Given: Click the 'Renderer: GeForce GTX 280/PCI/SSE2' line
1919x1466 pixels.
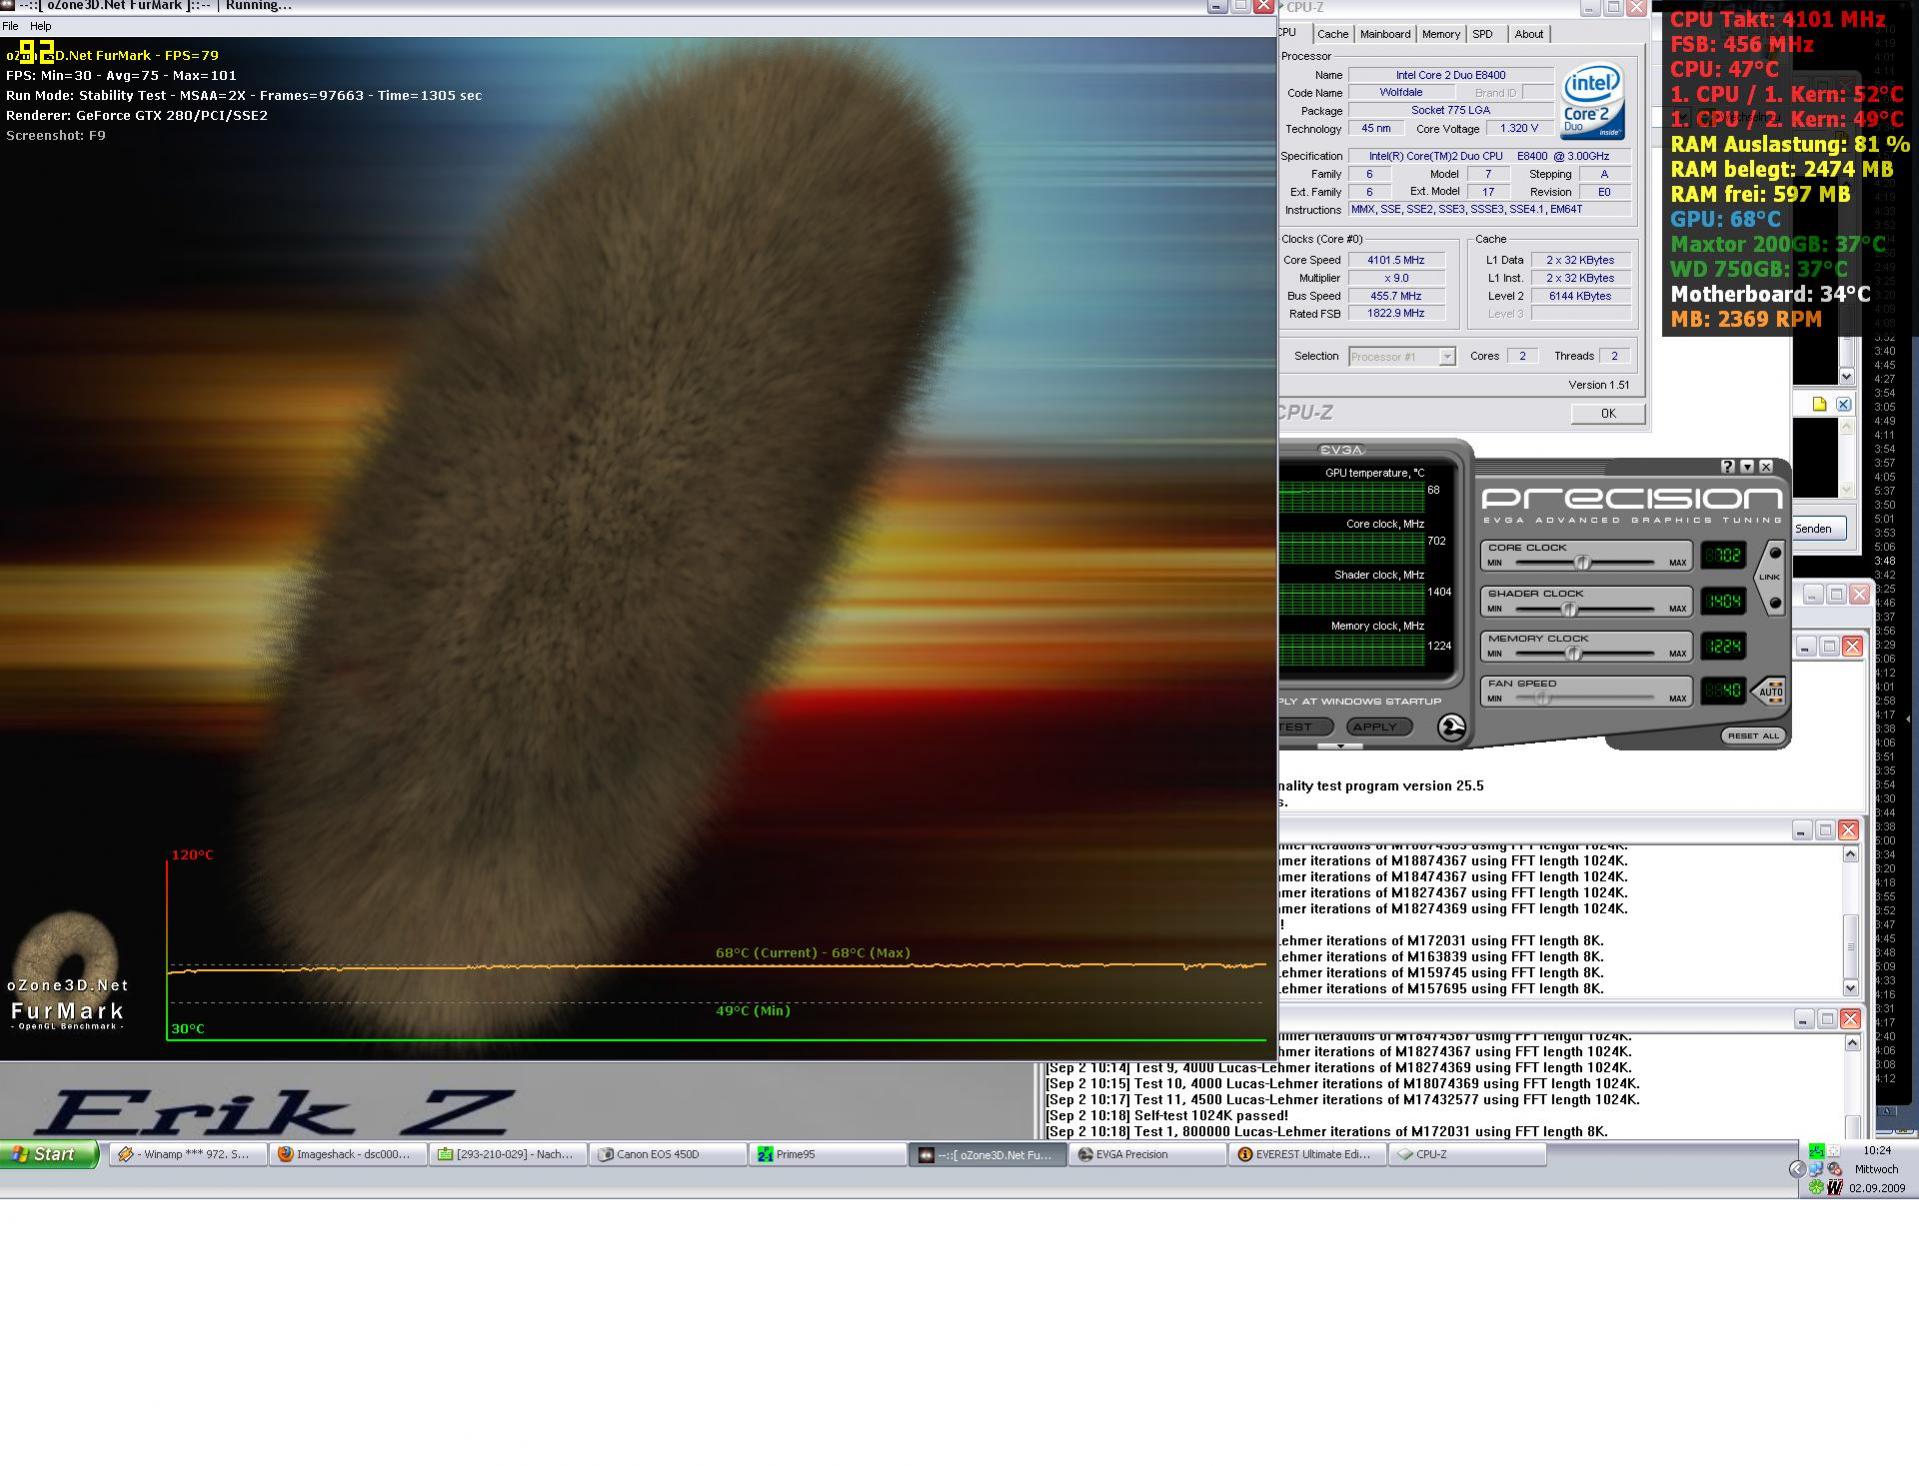Looking at the screenshot, I should coord(137,116).
